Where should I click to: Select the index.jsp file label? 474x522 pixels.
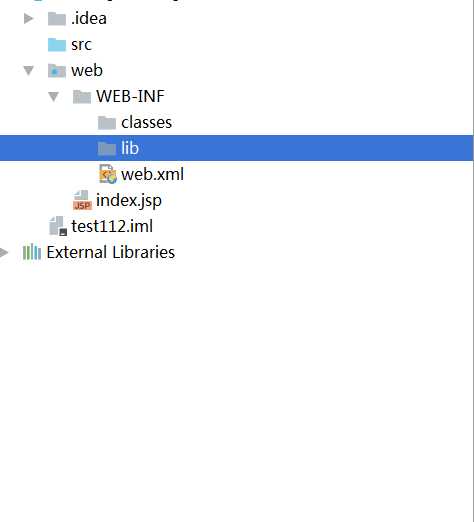129,200
